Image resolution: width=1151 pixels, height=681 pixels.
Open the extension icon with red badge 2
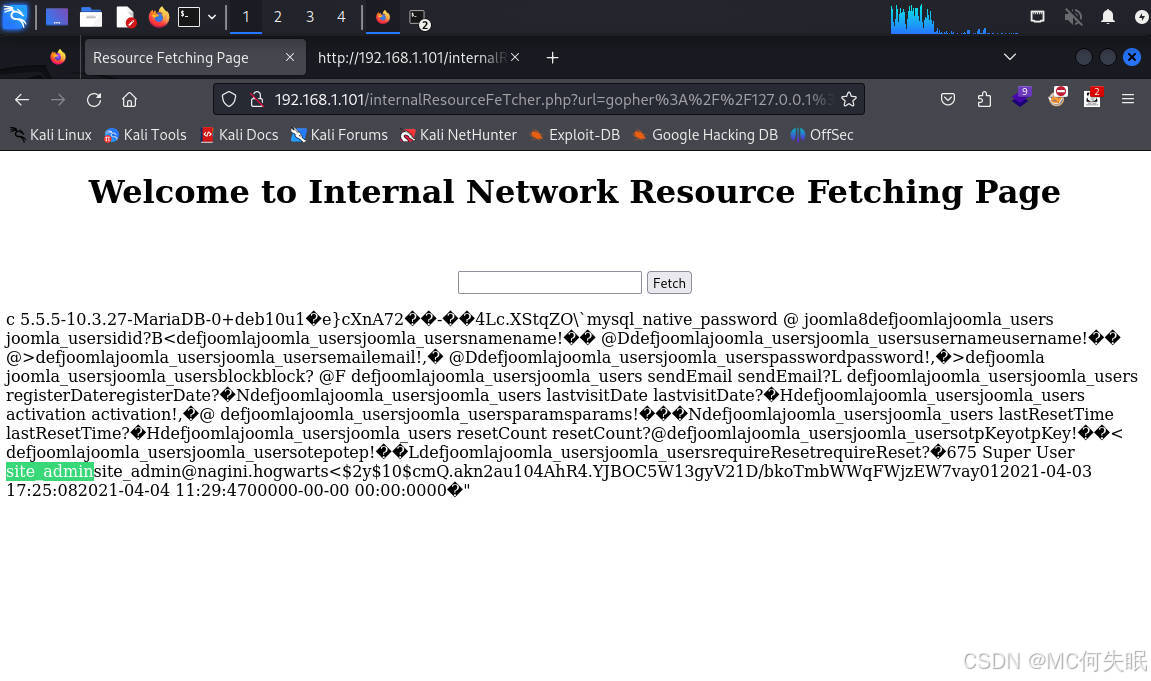point(1092,98)
